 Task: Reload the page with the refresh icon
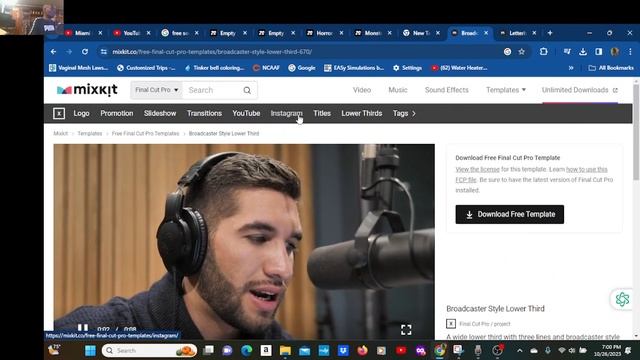point(85,52)
